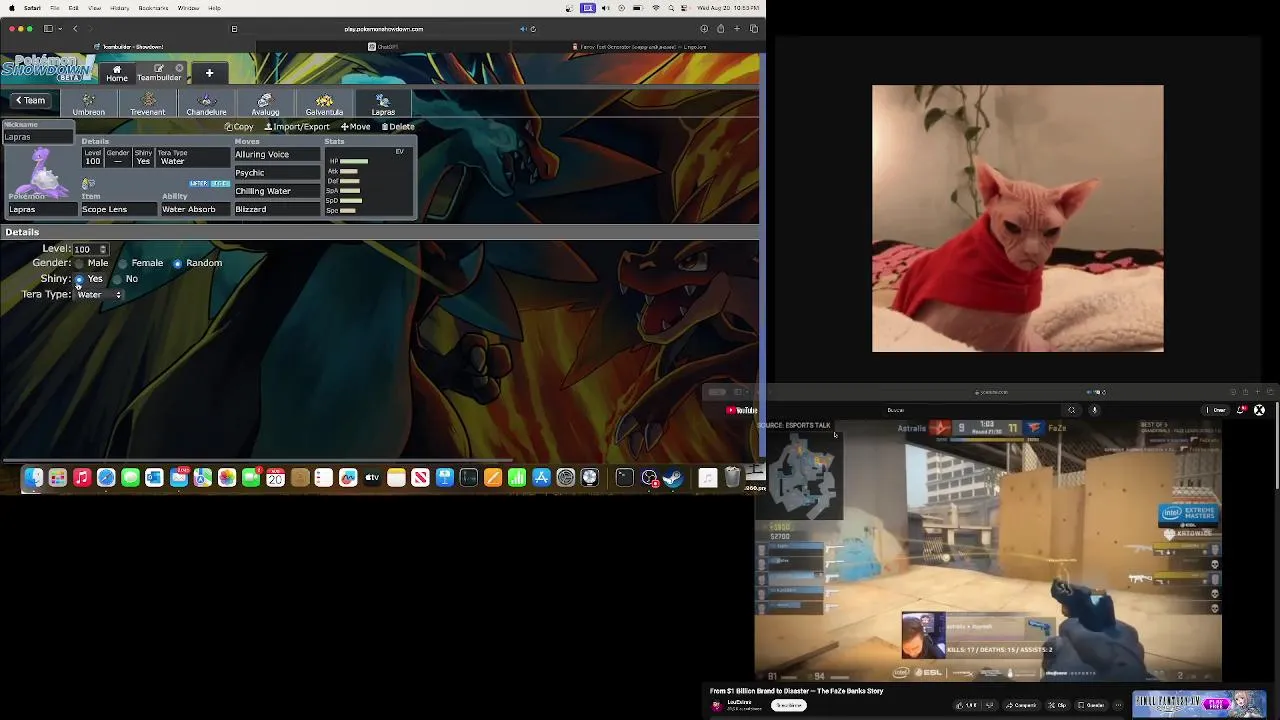Select Avalugg in the team bar
Screen dimensions: 1280x720
(265, 104)
